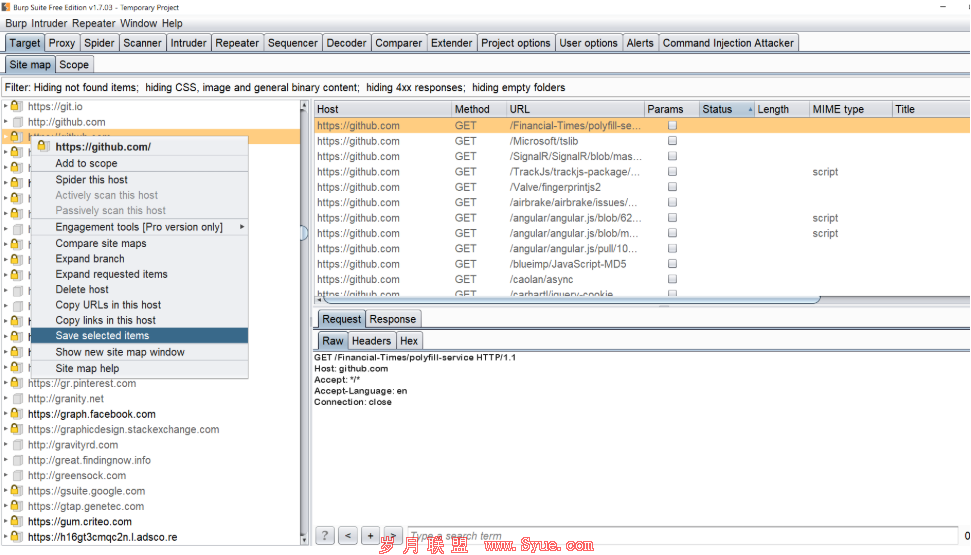971x555 pixels.
Task: Toggle Params checkbox for /caolan/async row
Action: coord(673,279)
